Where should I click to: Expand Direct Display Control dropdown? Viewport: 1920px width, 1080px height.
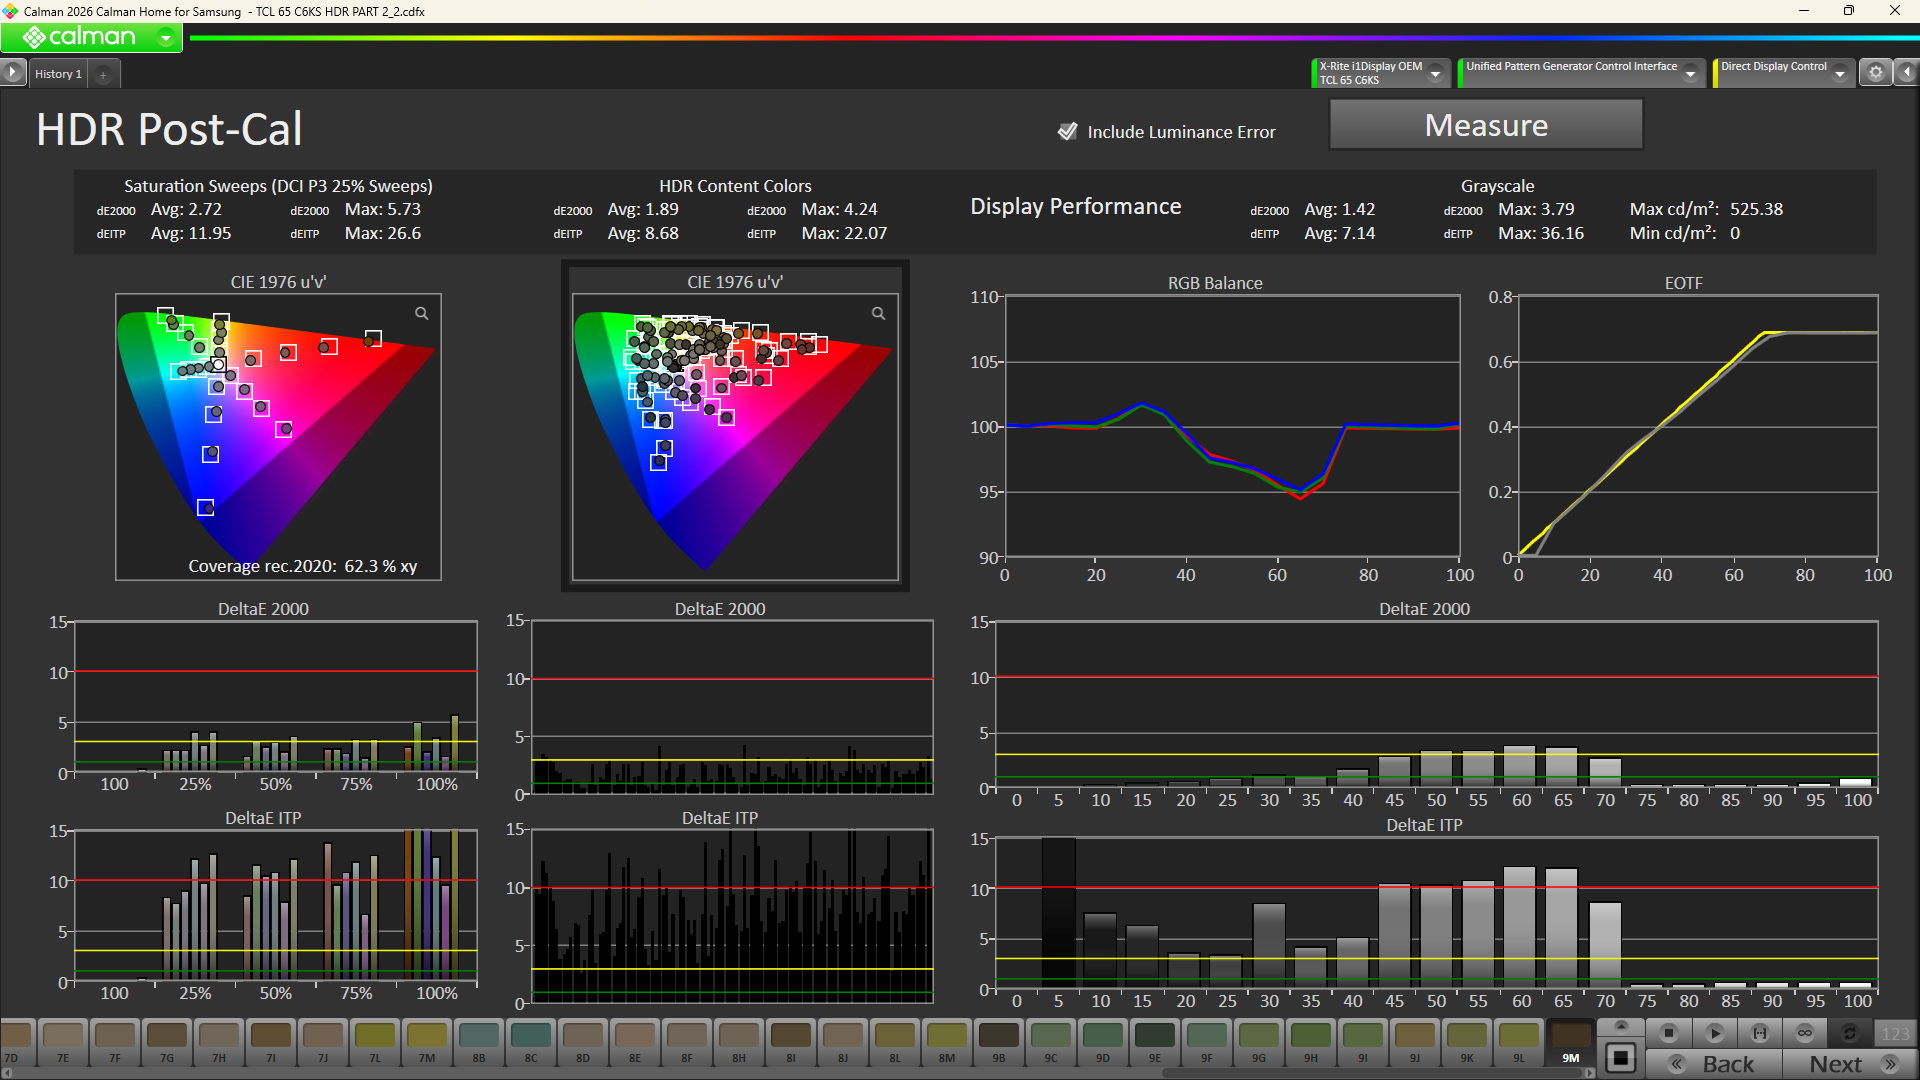click(1840, 74)
